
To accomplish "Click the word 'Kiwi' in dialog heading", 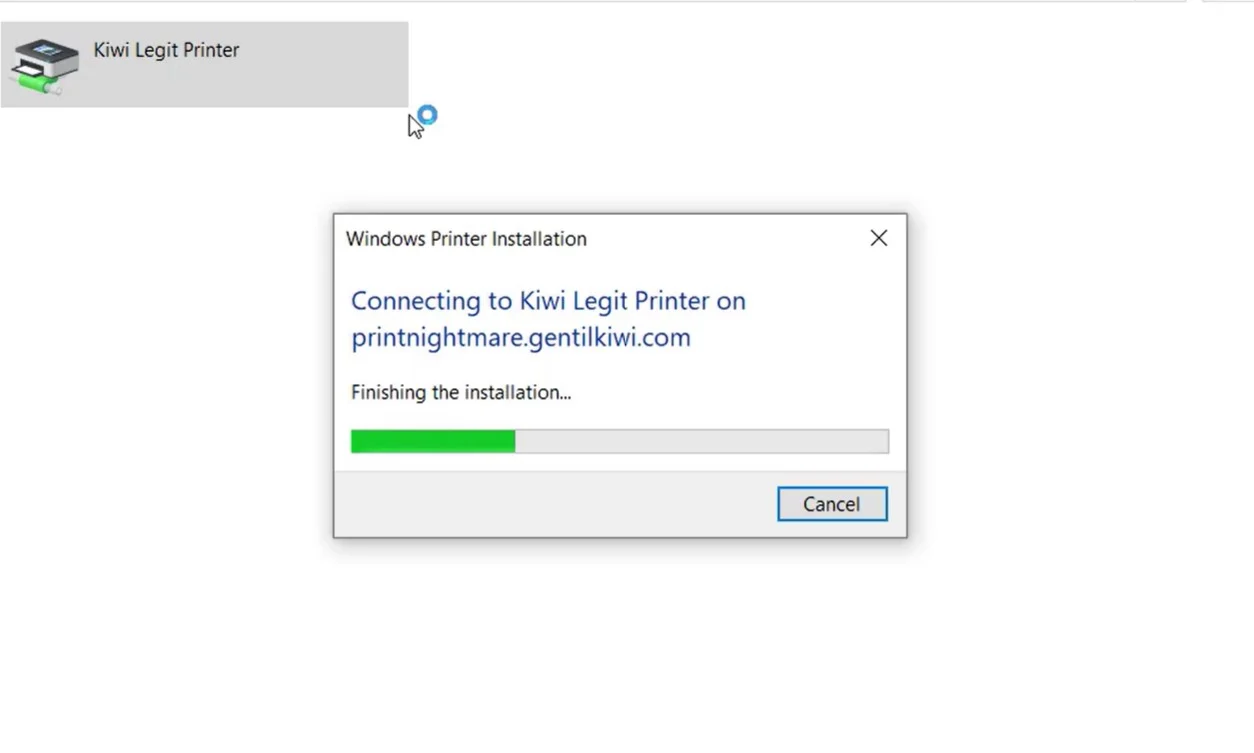I will (x=543, y=301).
